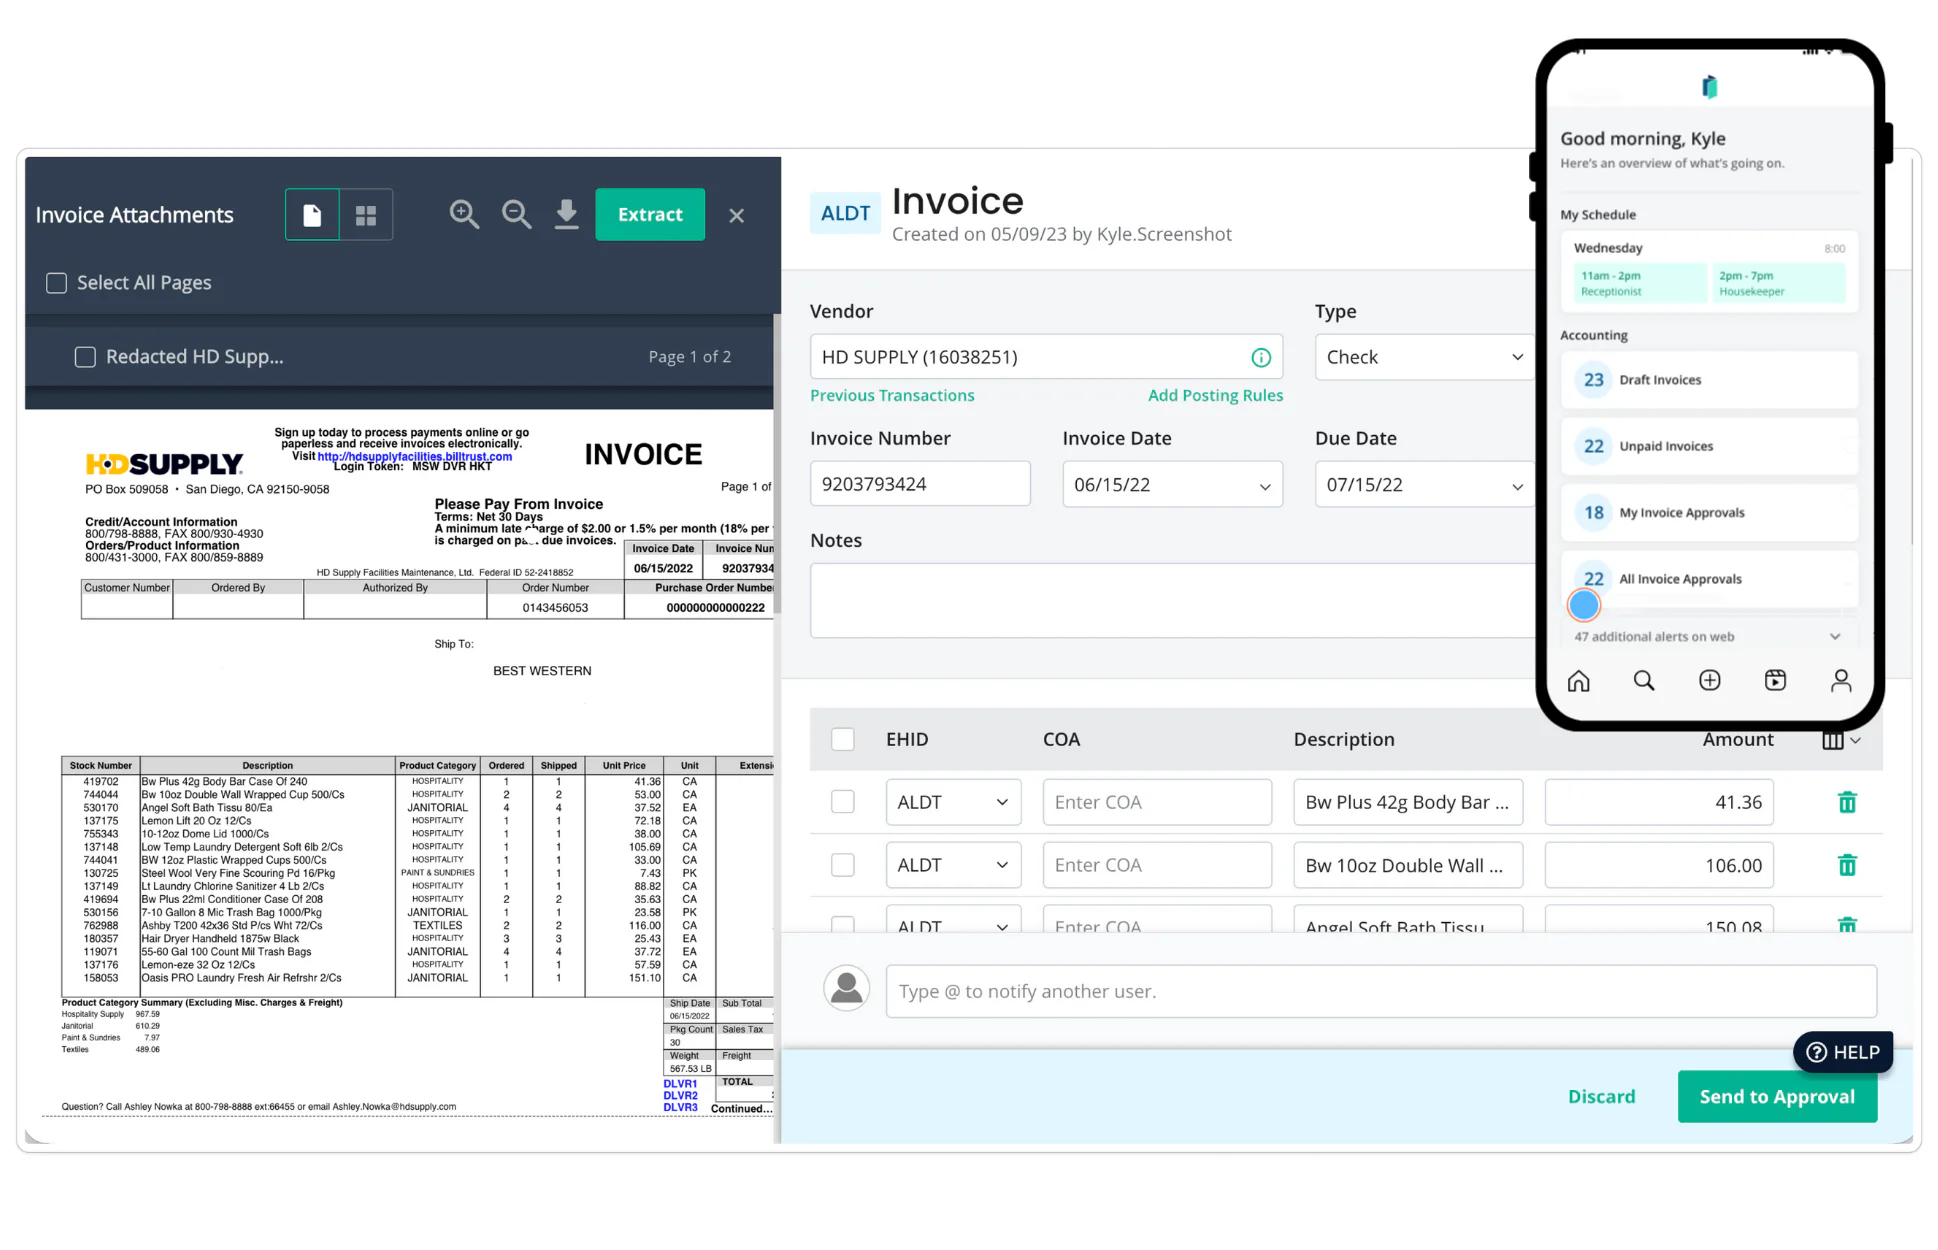This screenshot has height=1250, width=1938.
Task: Open All Invoice Approvals card on phone
Action: pos(1709,579)
